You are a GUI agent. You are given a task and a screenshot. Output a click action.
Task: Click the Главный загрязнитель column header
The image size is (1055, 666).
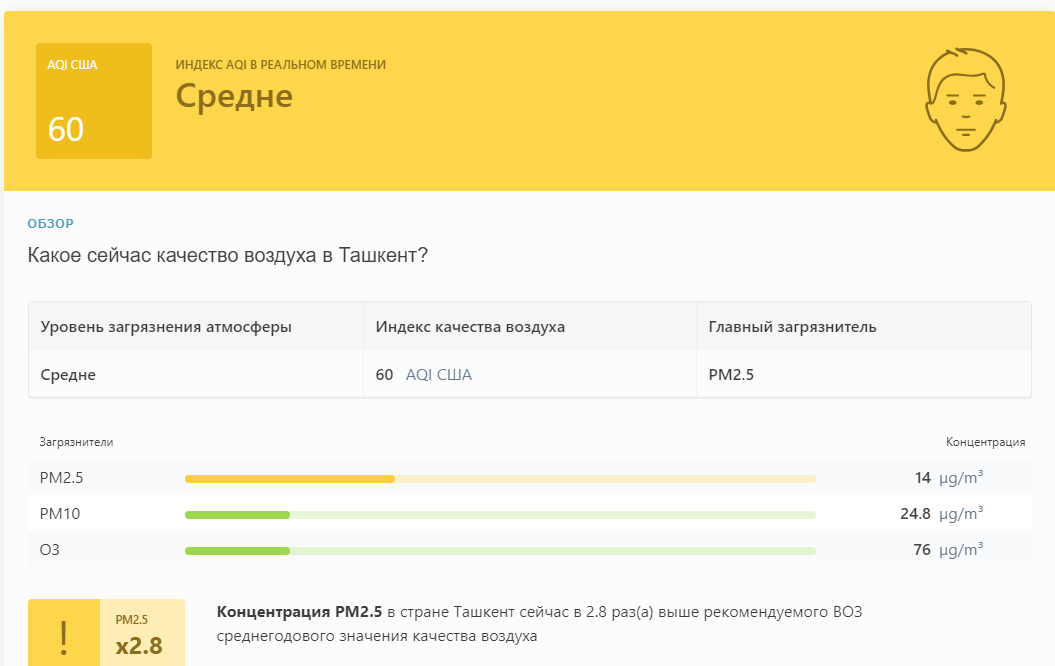(x=792, y=327)
